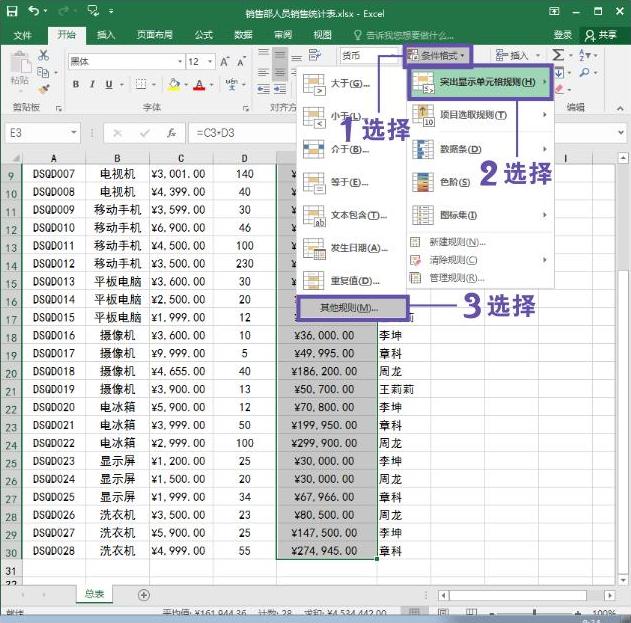Open the 条件格式 dropdown
Image resolution: width=631 pixels, height=623 pixels.
pyautogui.click(x=436, y=55)
